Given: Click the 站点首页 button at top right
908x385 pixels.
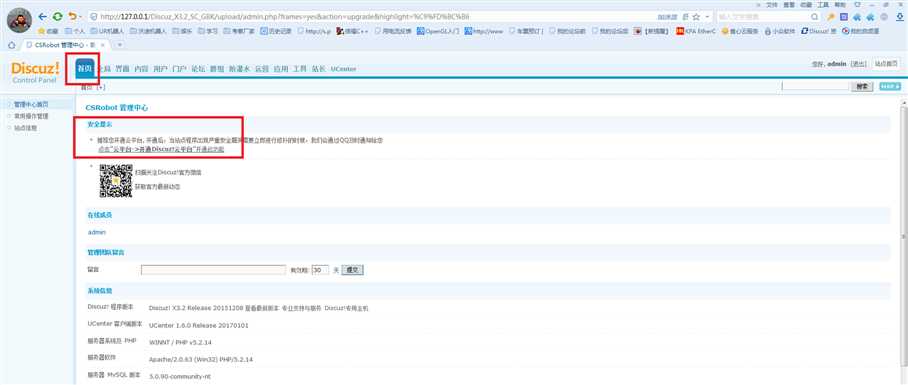Looking at the screenshot, I should pyautogui.click(x=887, y=64).
